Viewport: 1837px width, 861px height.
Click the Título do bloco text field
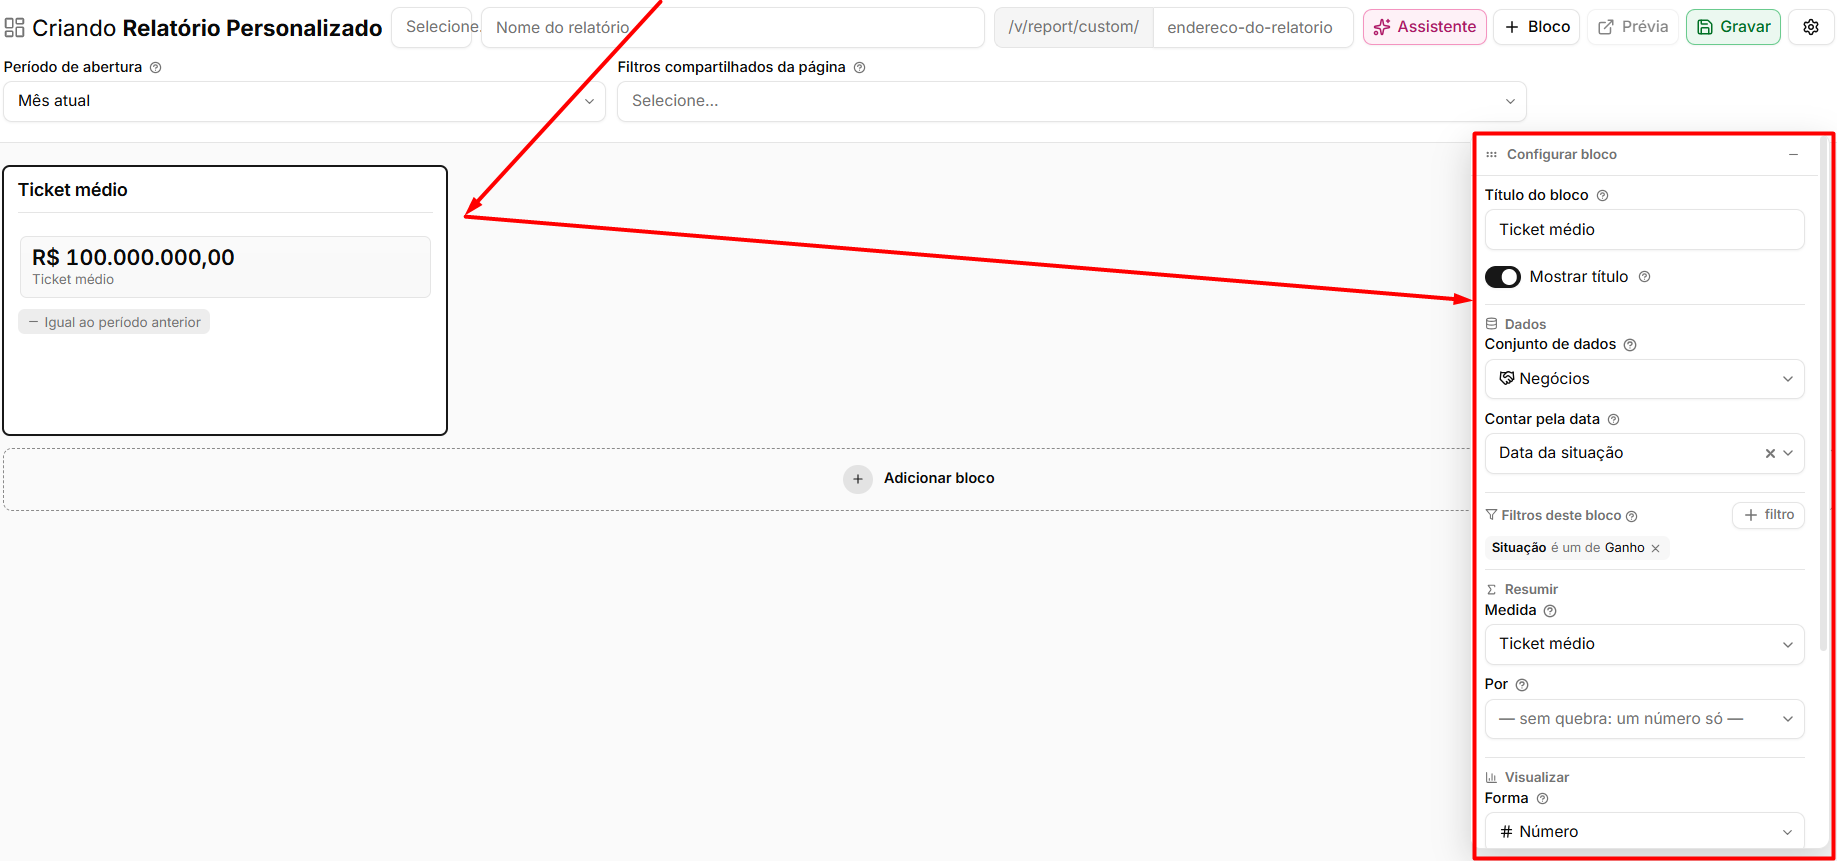[1644, 230]
